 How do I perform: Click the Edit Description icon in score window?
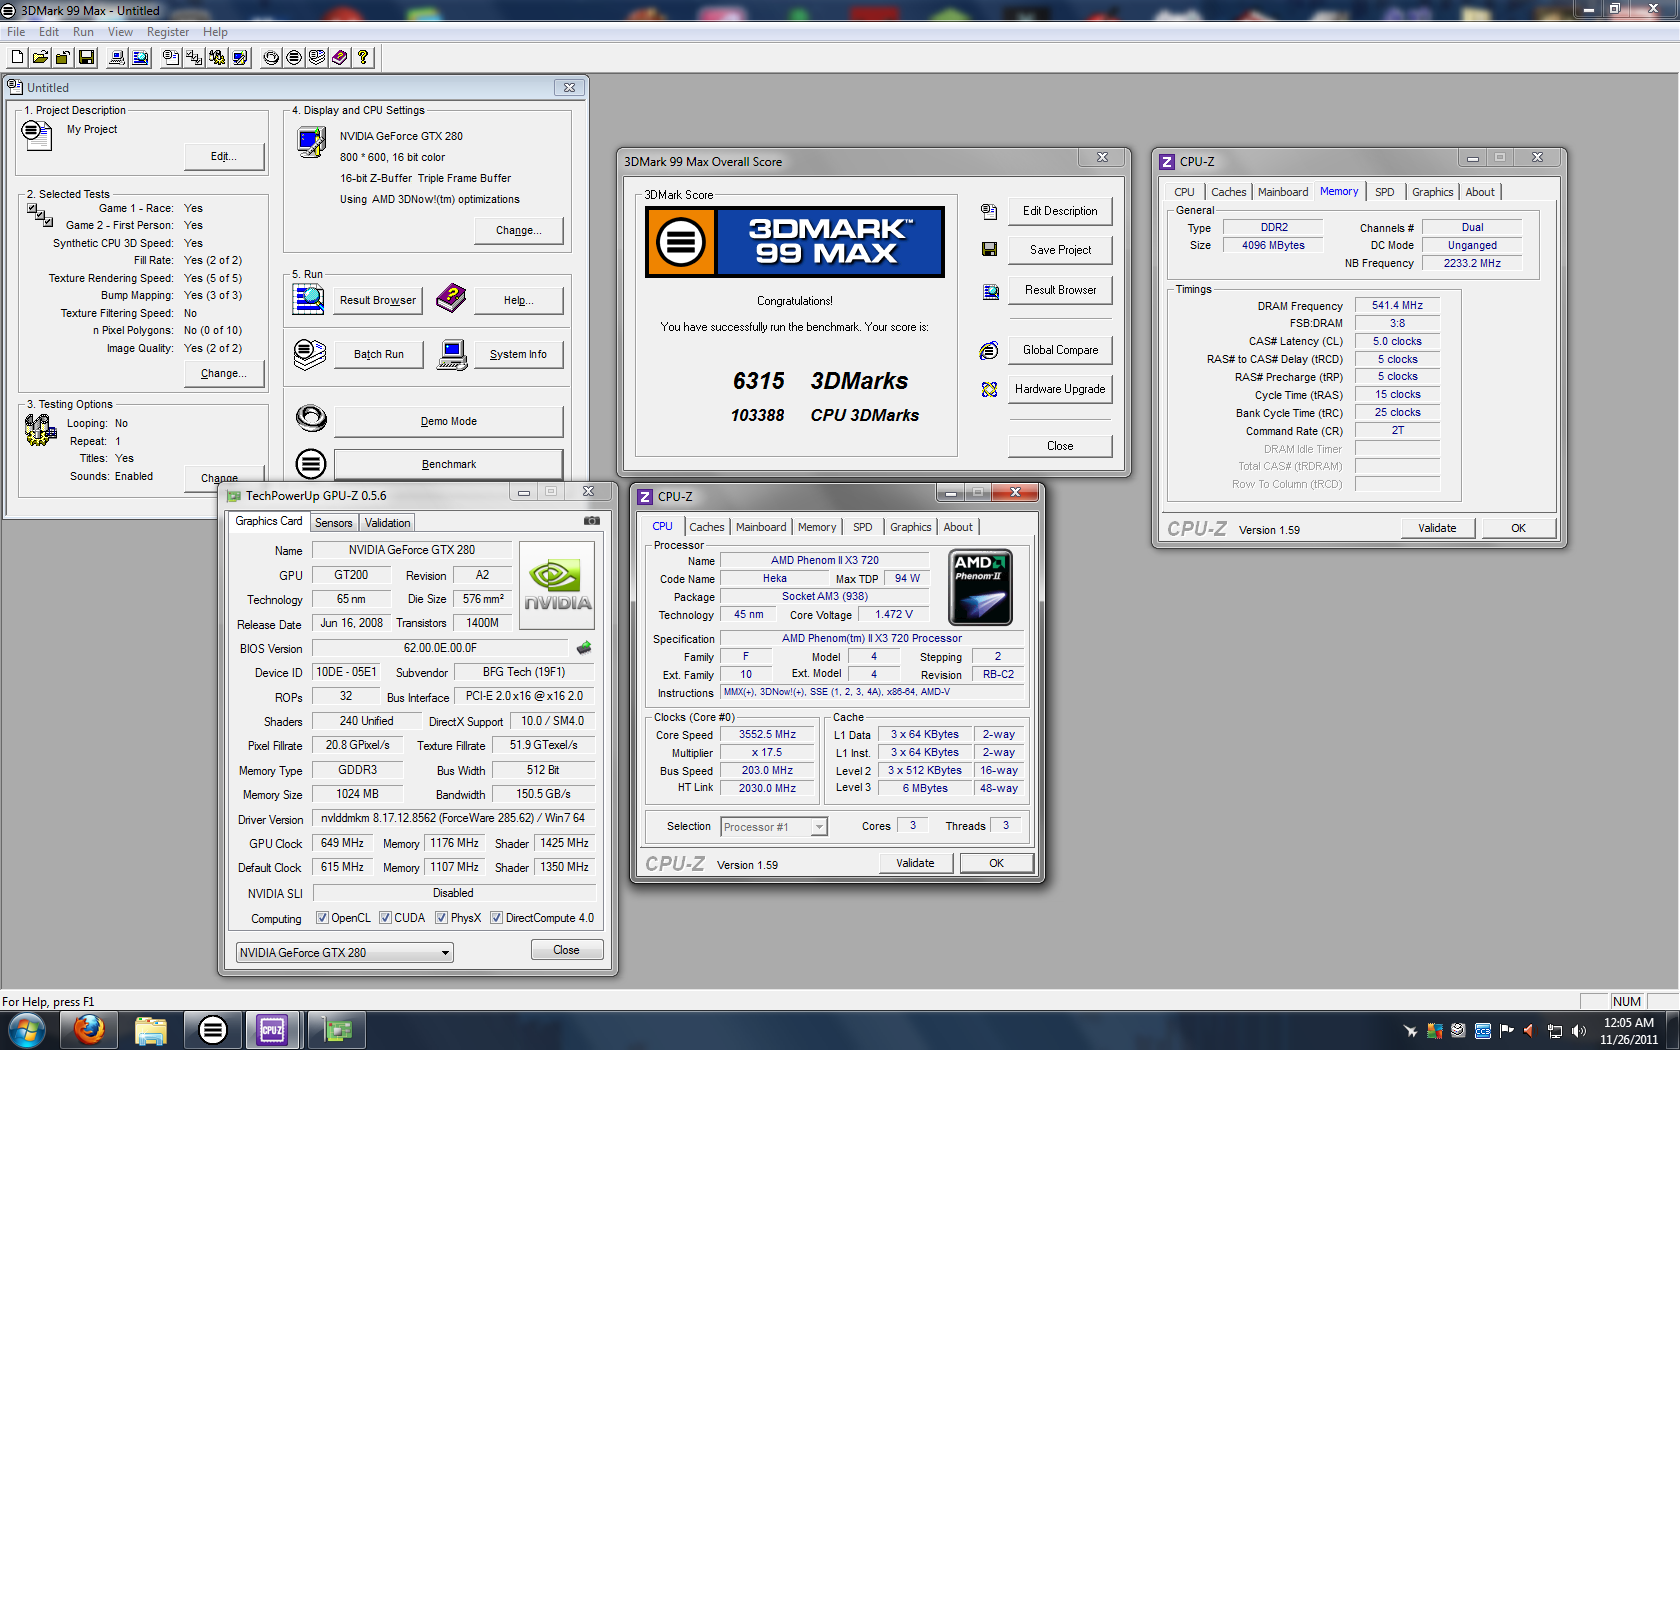tap(989, 211)
